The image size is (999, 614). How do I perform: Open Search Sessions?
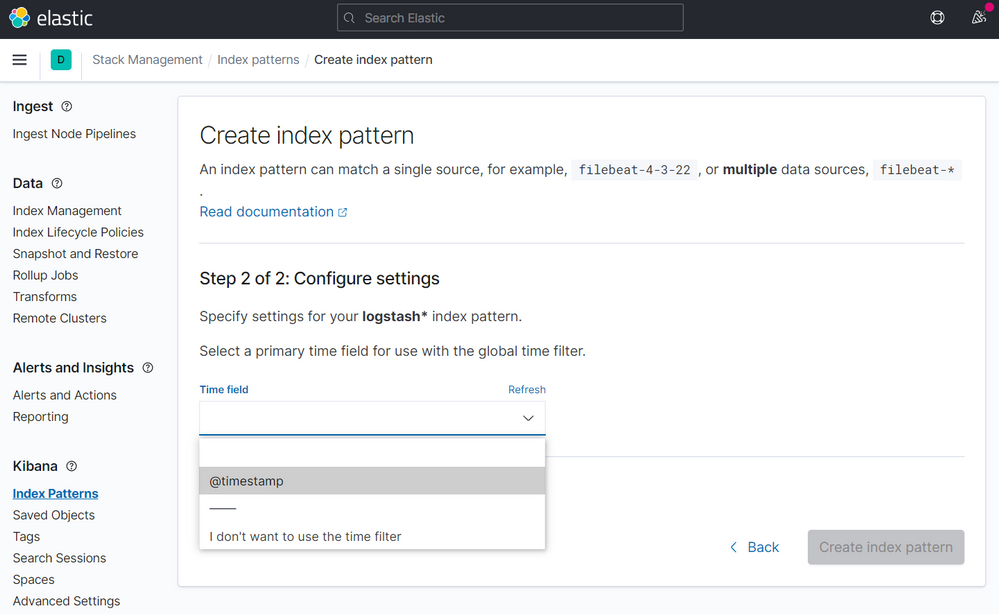[x=59, y=558]
